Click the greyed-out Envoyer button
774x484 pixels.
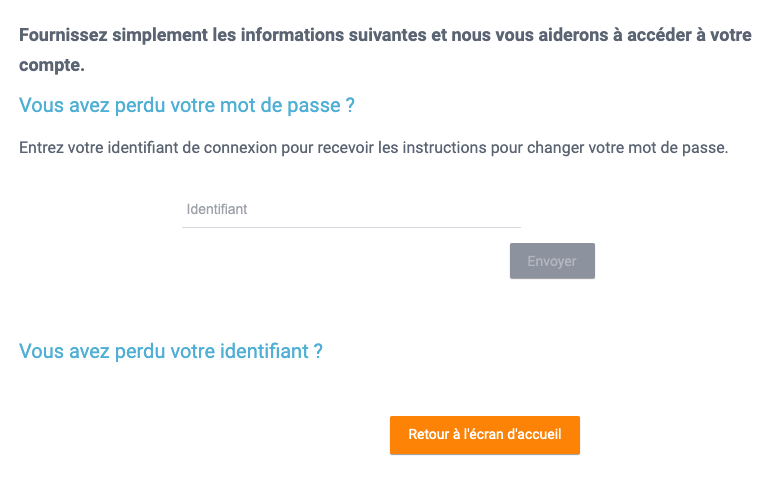[552, 261]
